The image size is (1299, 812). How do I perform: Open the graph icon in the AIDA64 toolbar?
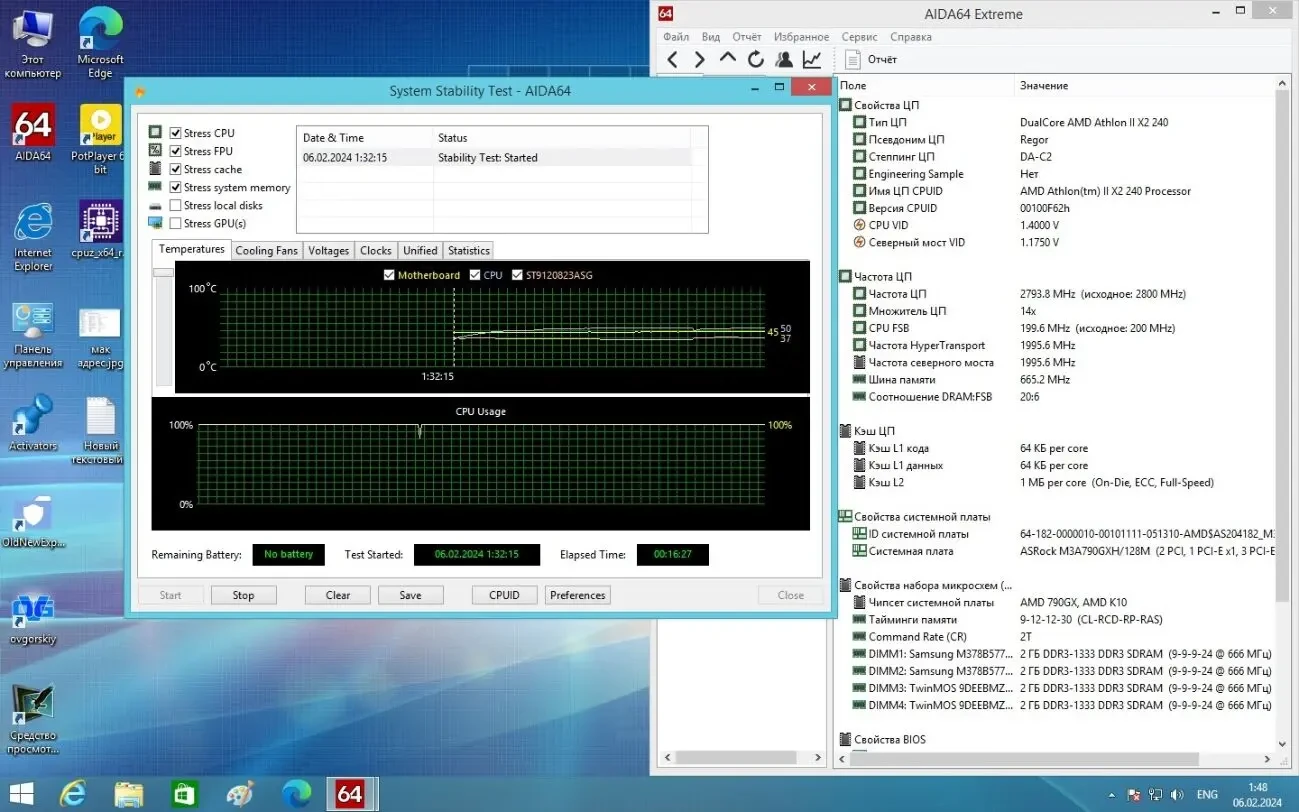coord(811,59)
